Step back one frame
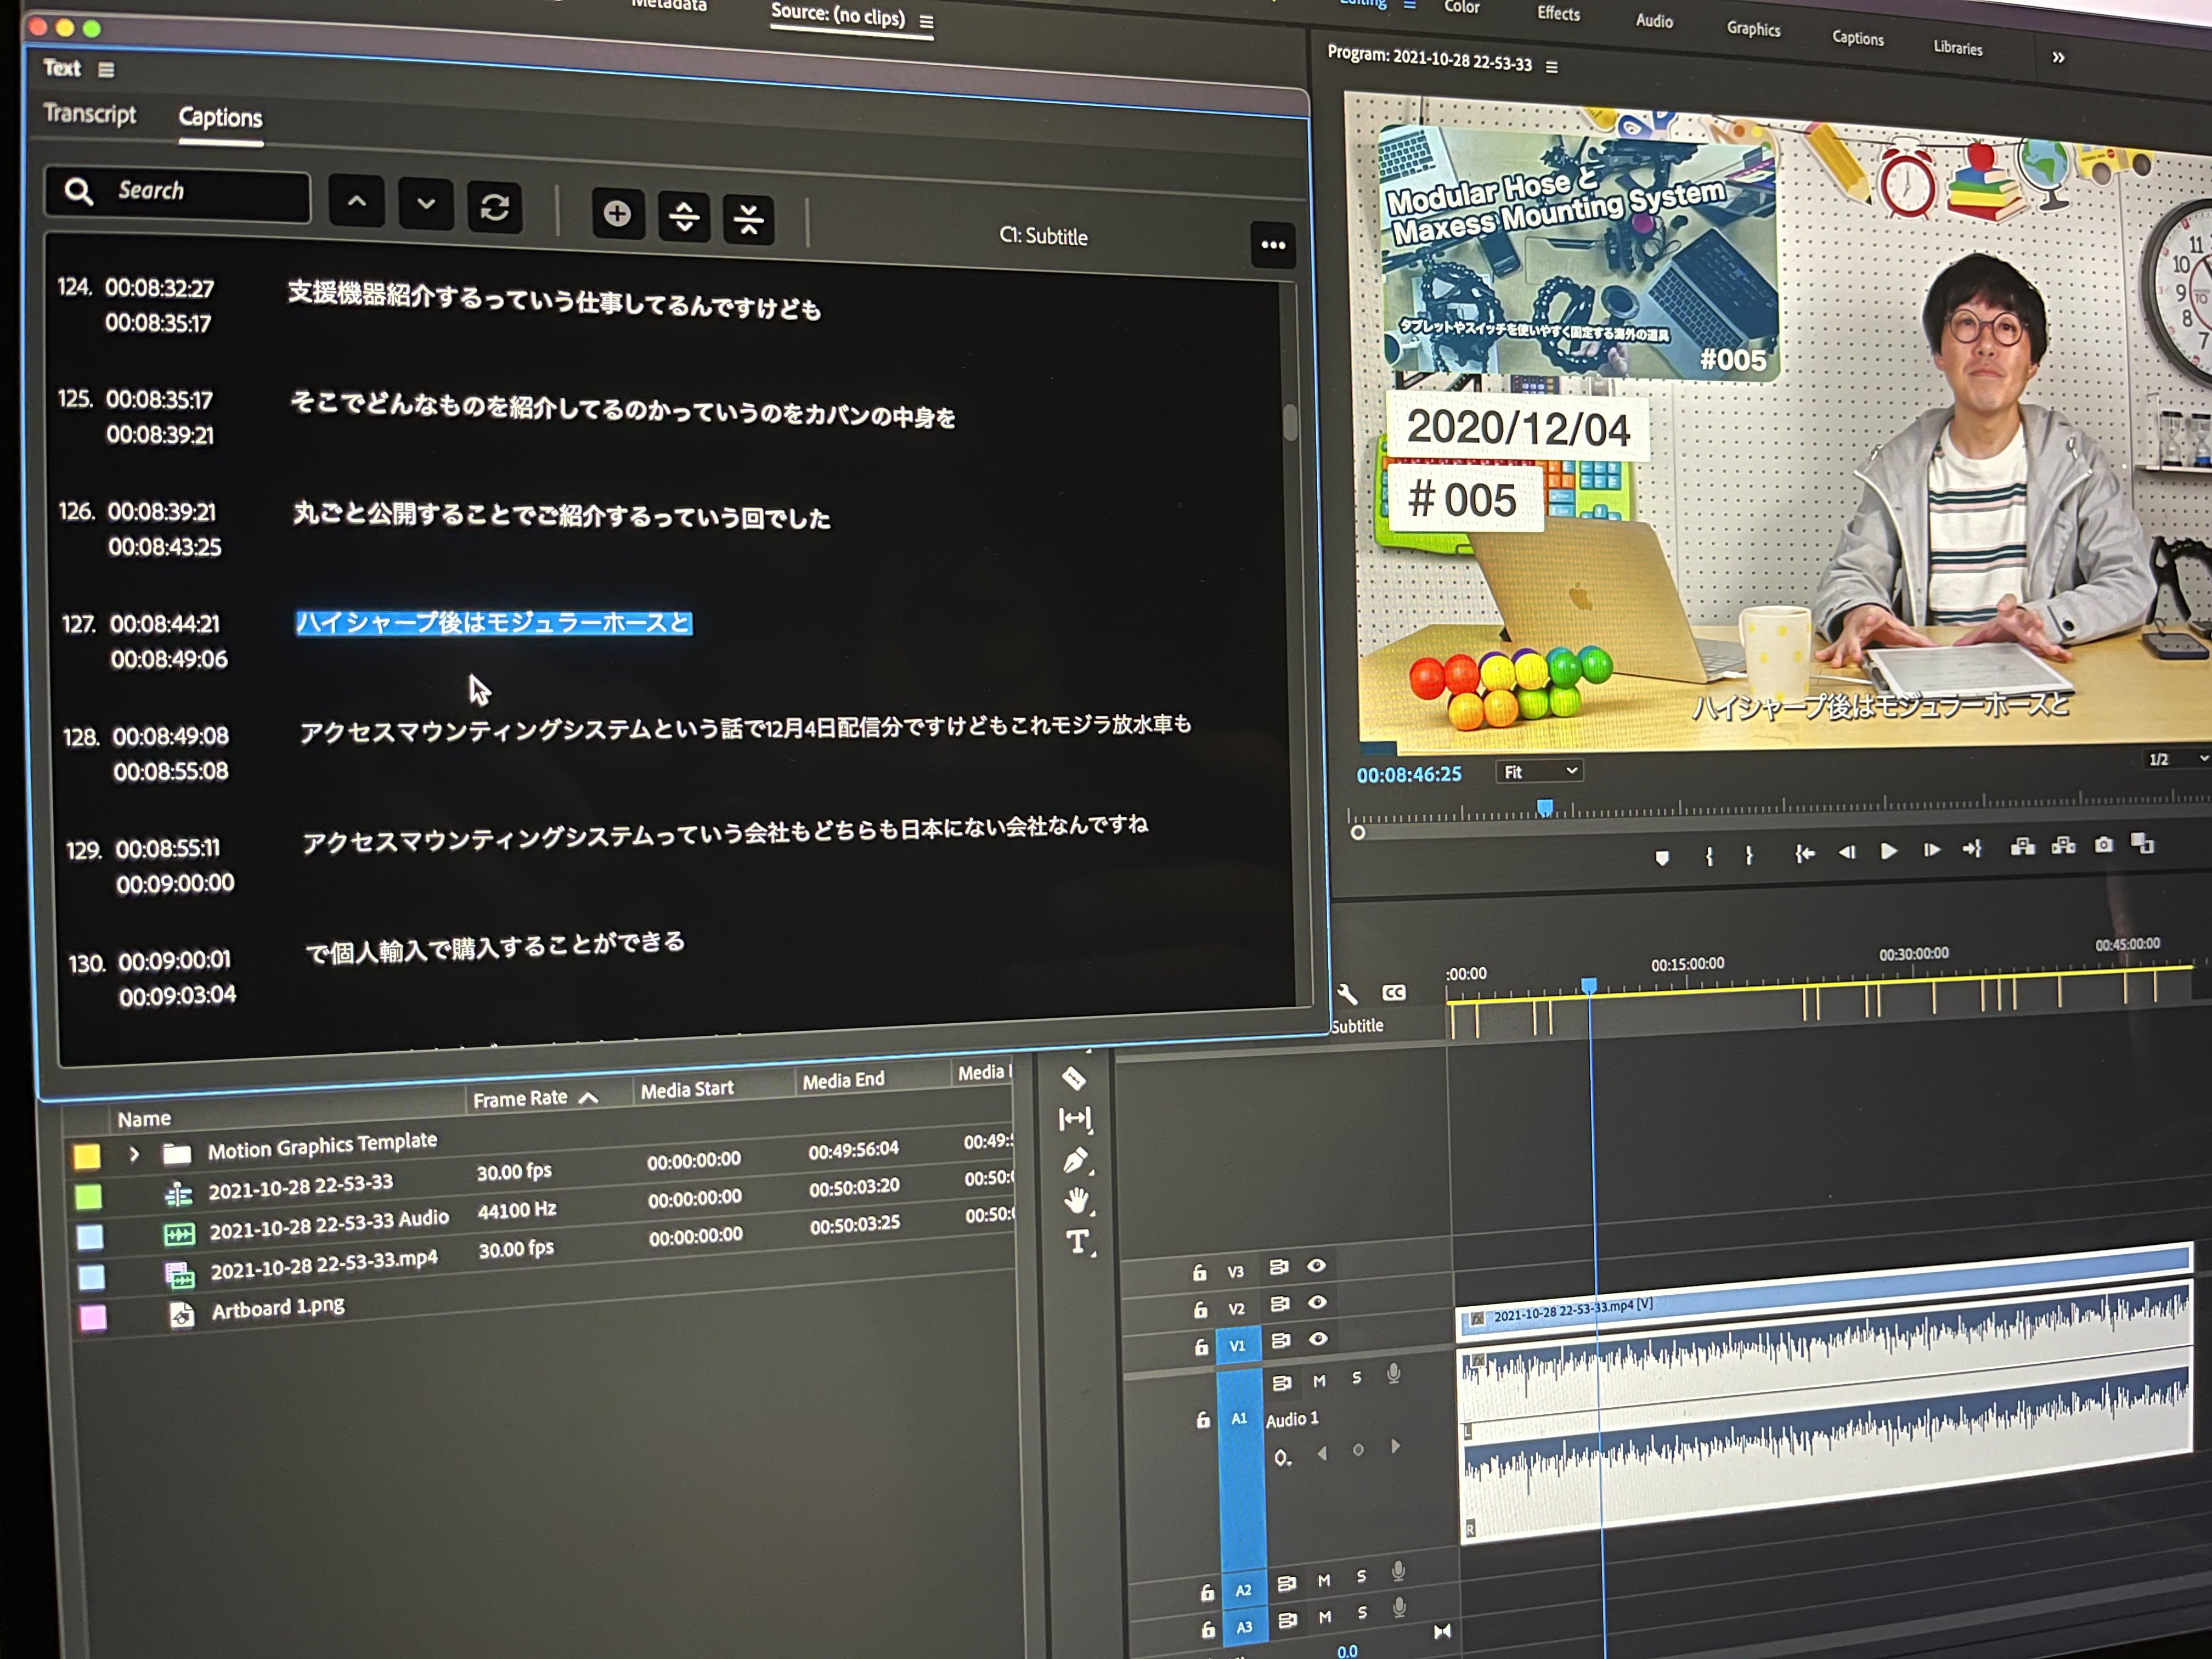This screenshot has height=1659, width=2212. tap(1847, 852)
